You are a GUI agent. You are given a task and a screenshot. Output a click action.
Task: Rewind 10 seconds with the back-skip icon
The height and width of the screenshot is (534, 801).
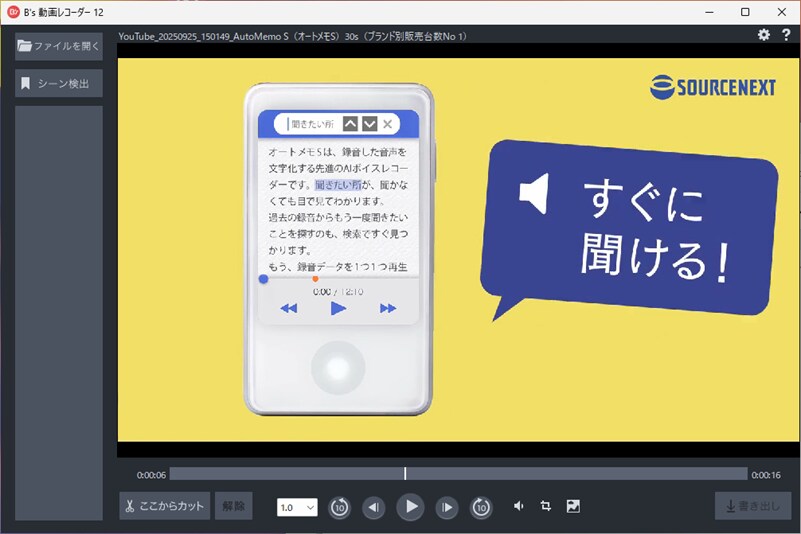(x=339, y=507)
